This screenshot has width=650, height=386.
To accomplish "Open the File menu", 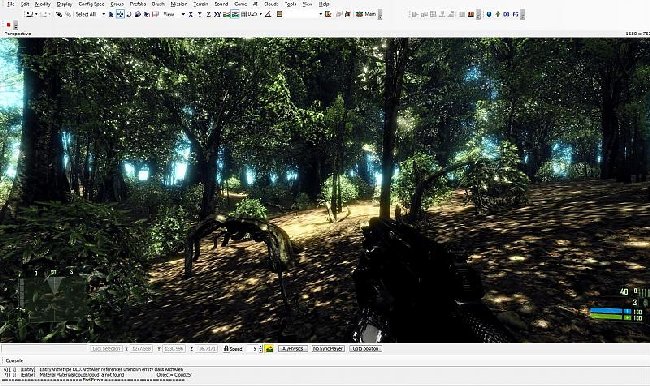I will coord(11,4).
